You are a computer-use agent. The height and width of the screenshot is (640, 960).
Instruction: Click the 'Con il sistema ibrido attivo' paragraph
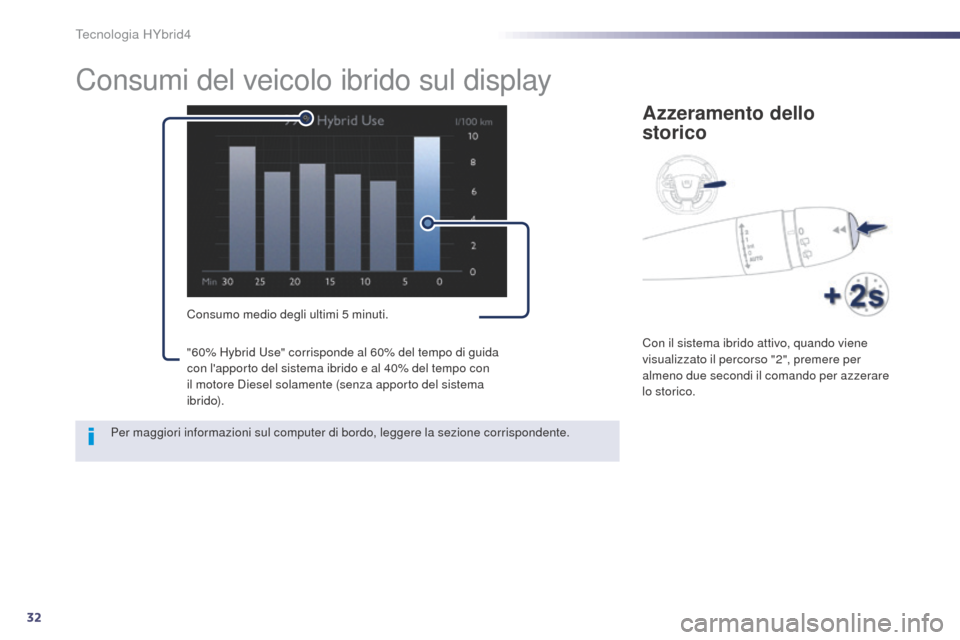[x=765, y=367]
